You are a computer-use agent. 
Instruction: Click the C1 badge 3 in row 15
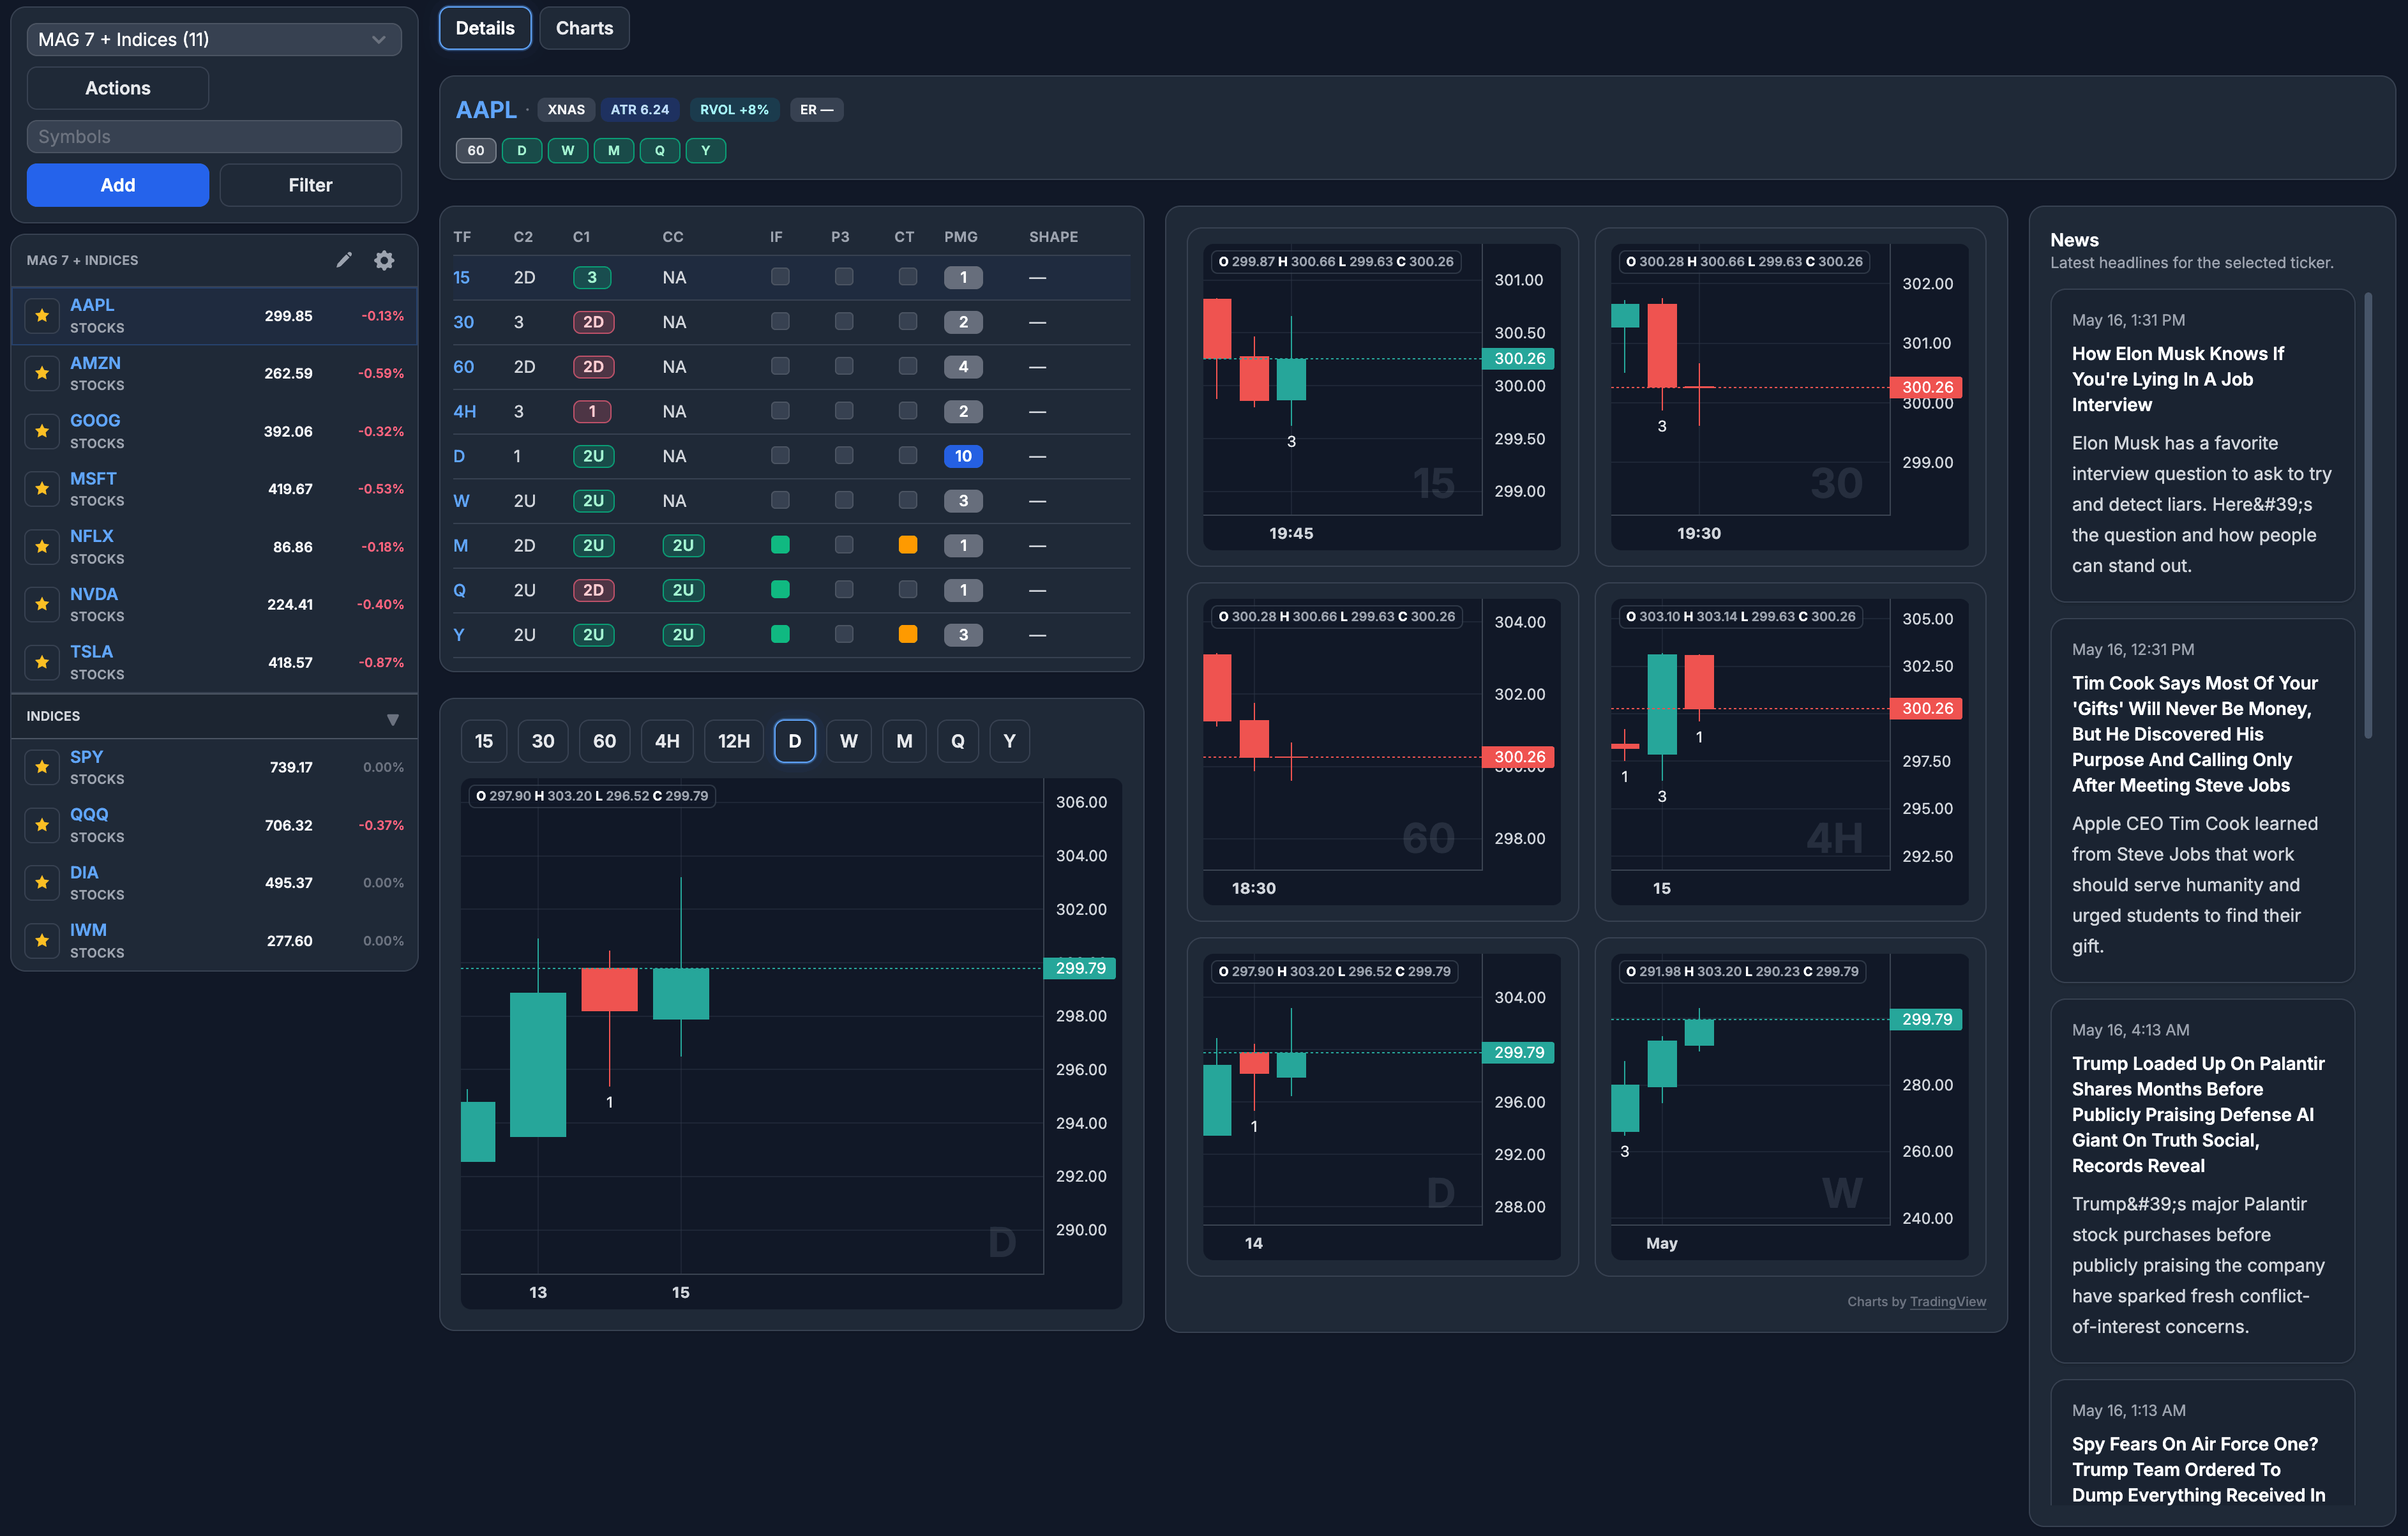(592, 277)
